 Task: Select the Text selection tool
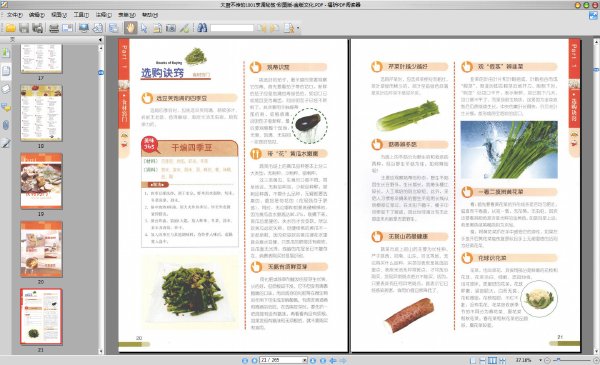[x=157, y=28]
